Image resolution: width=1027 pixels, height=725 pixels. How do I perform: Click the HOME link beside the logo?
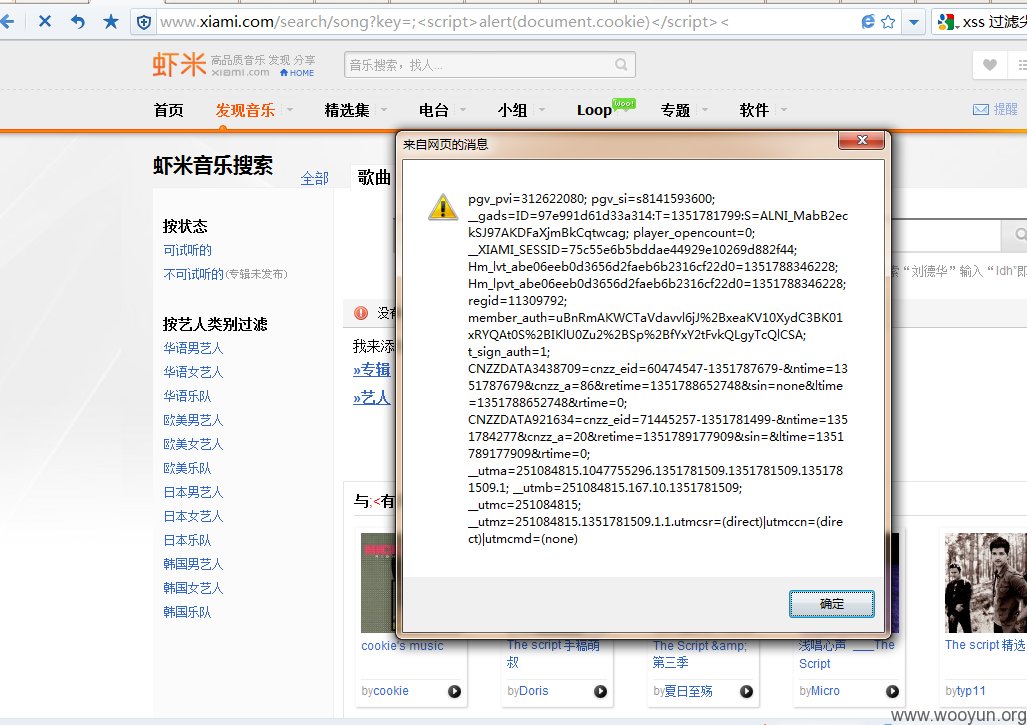[297, 73]
